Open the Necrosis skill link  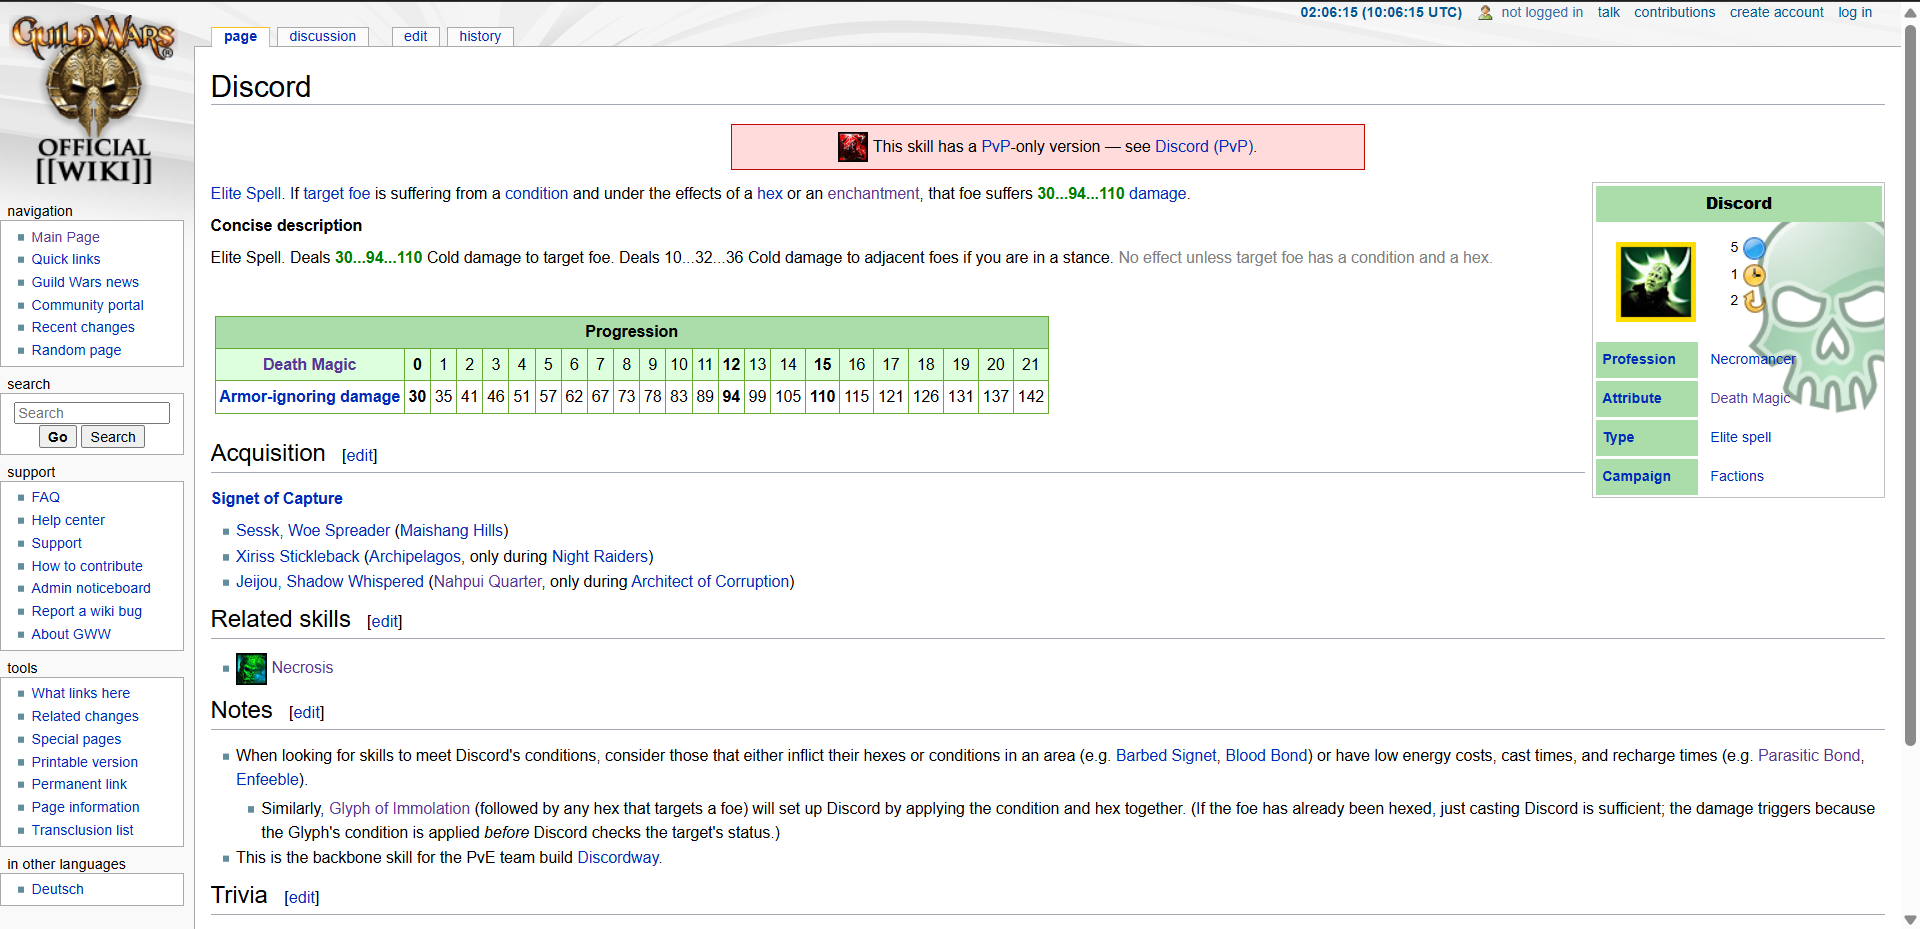[302, 667]
